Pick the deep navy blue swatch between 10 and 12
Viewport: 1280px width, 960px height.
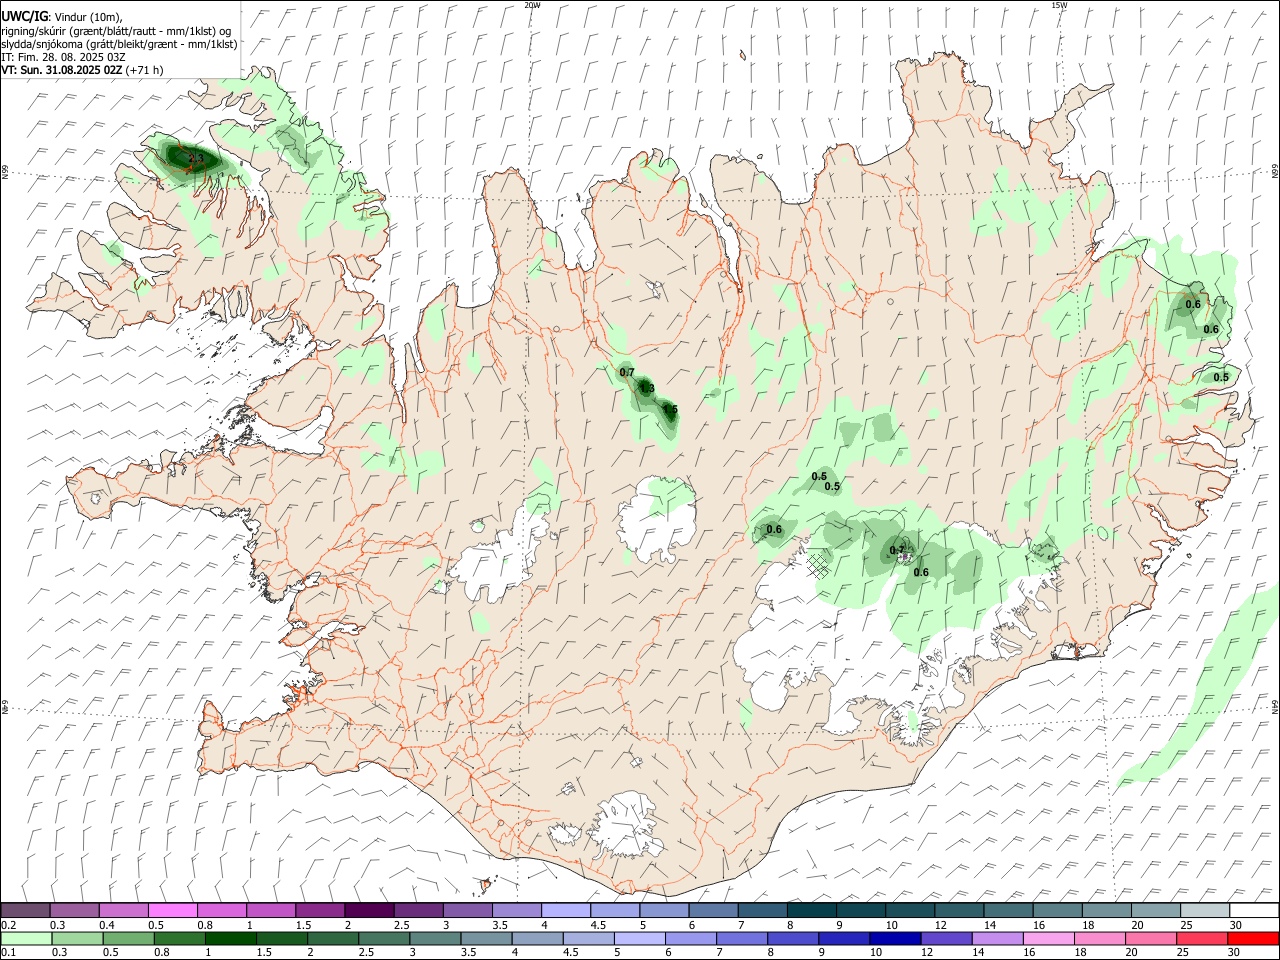[895, 938]
